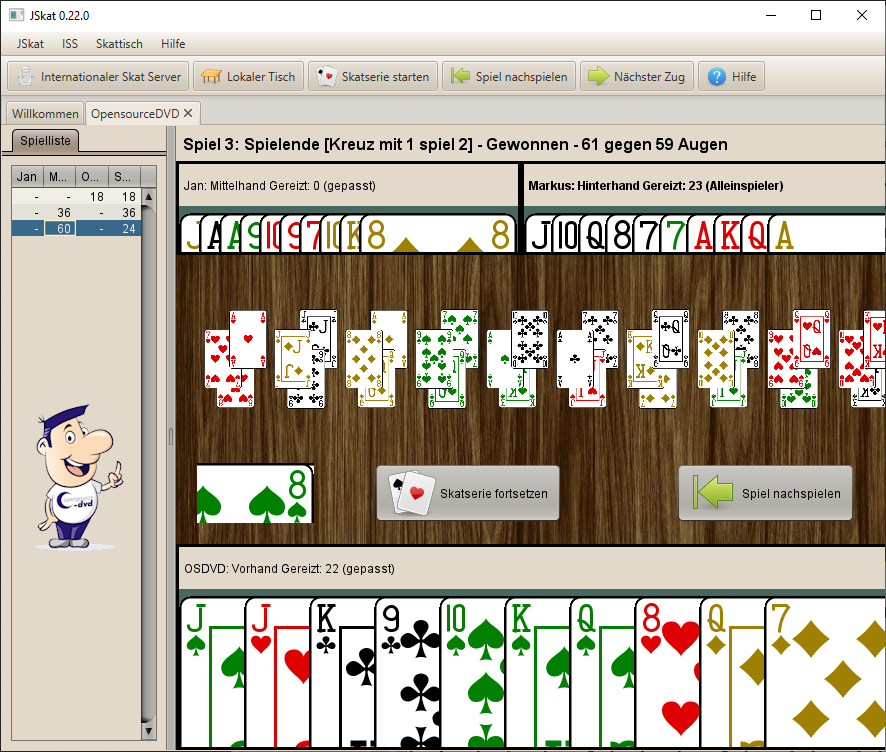Select the highlighted third row in game list

coord(76,228)
